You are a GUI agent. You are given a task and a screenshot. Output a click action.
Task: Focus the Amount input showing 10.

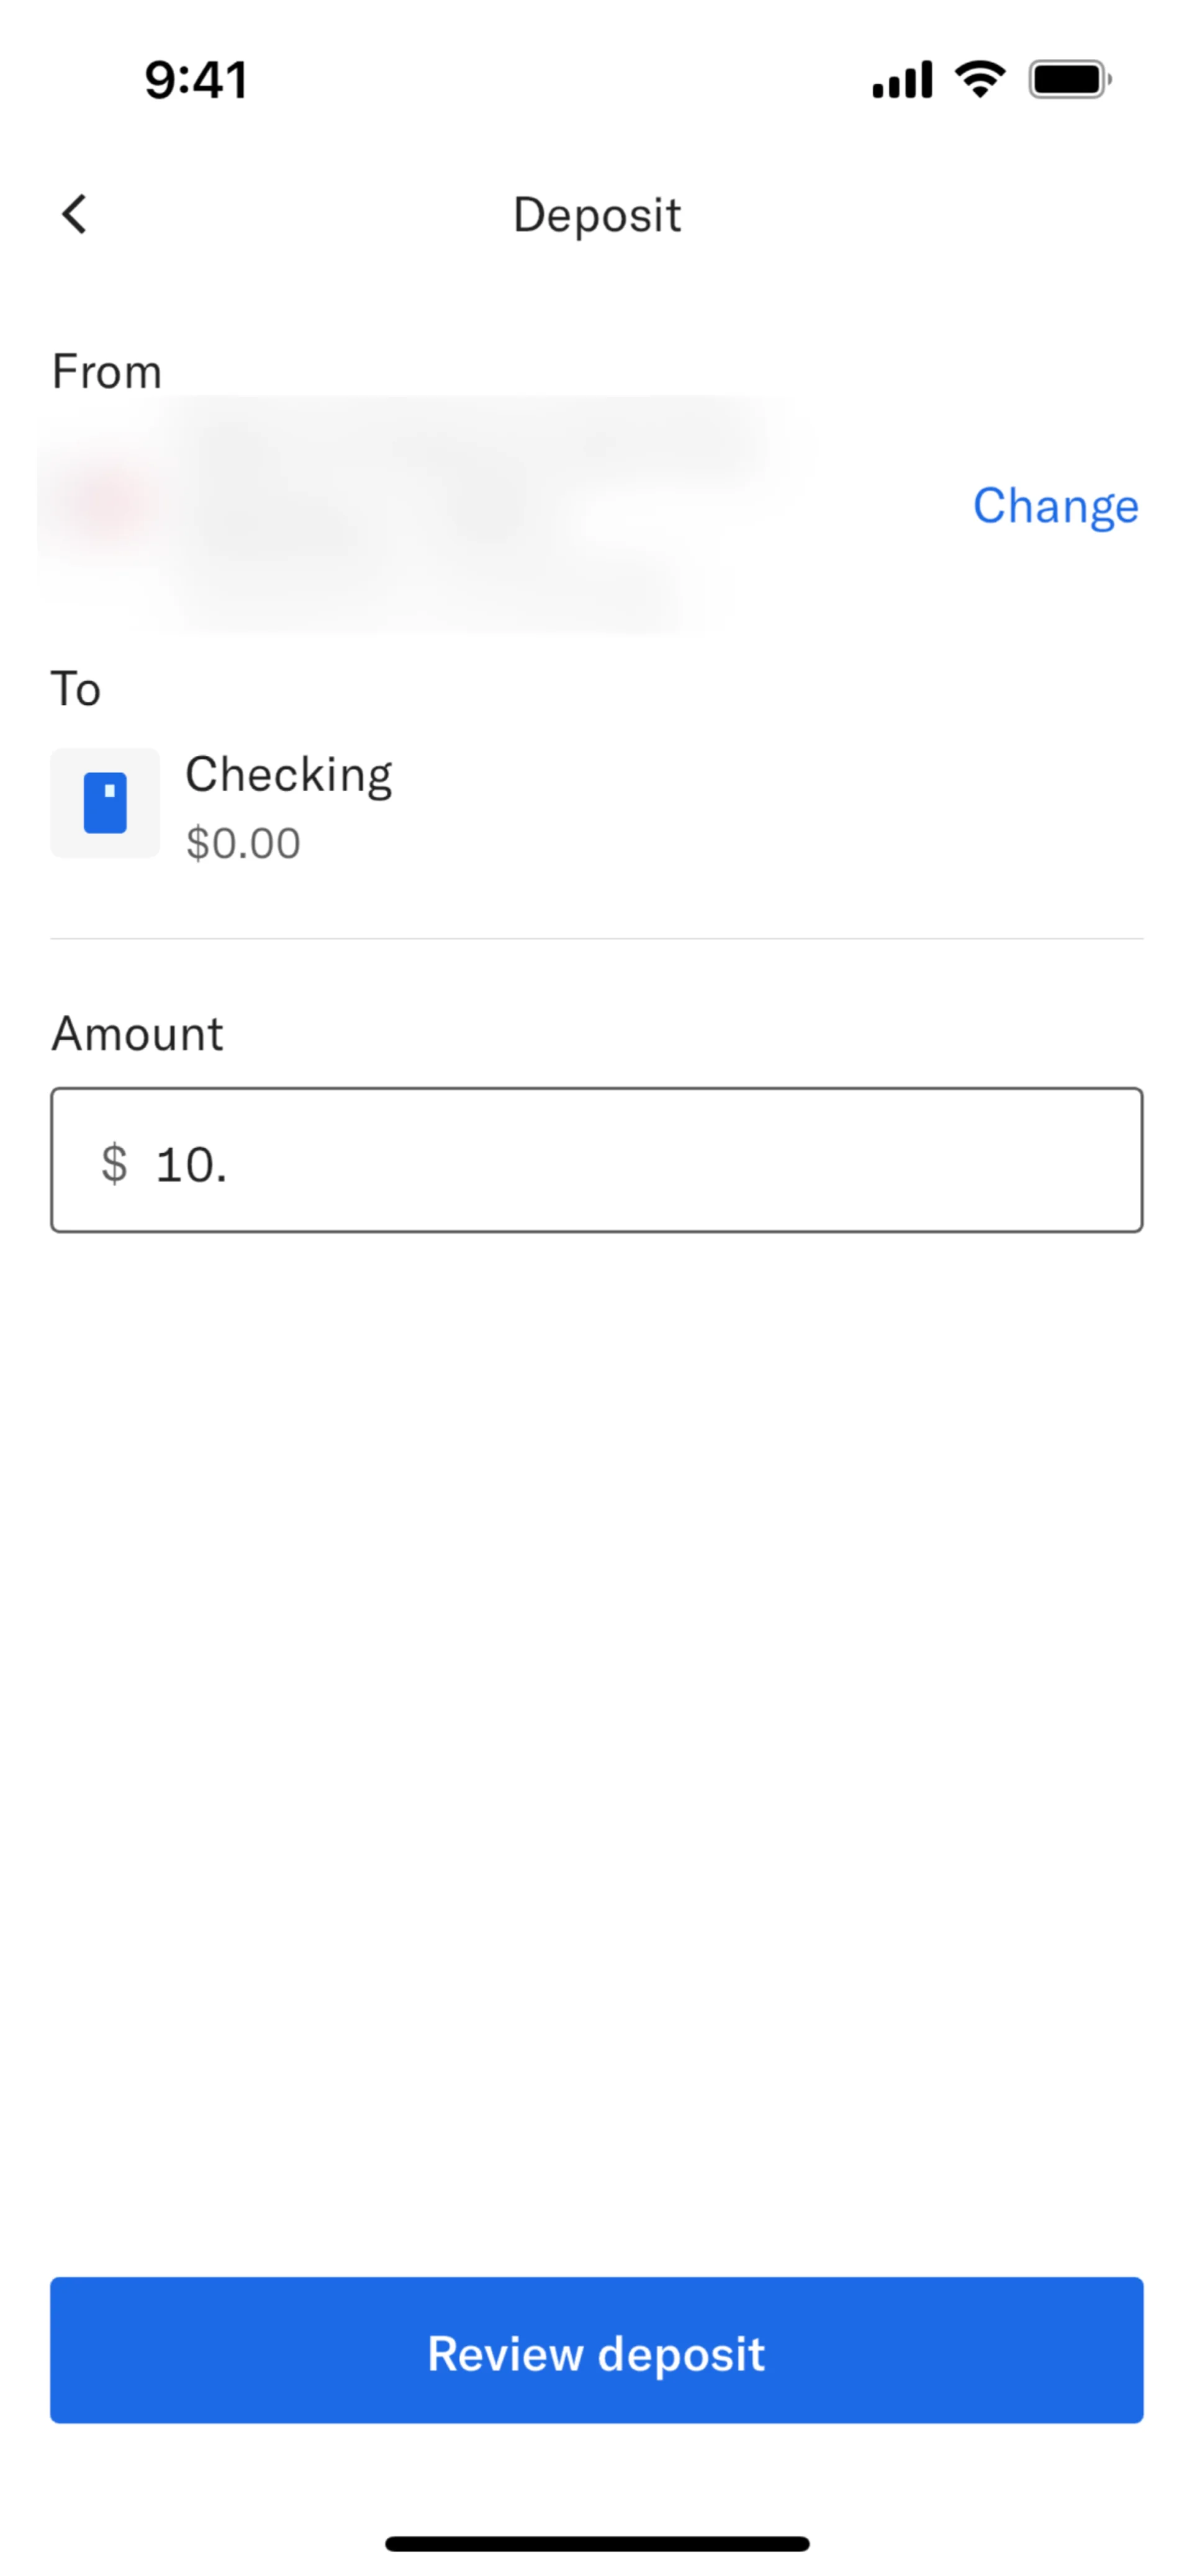point(640,1160)
